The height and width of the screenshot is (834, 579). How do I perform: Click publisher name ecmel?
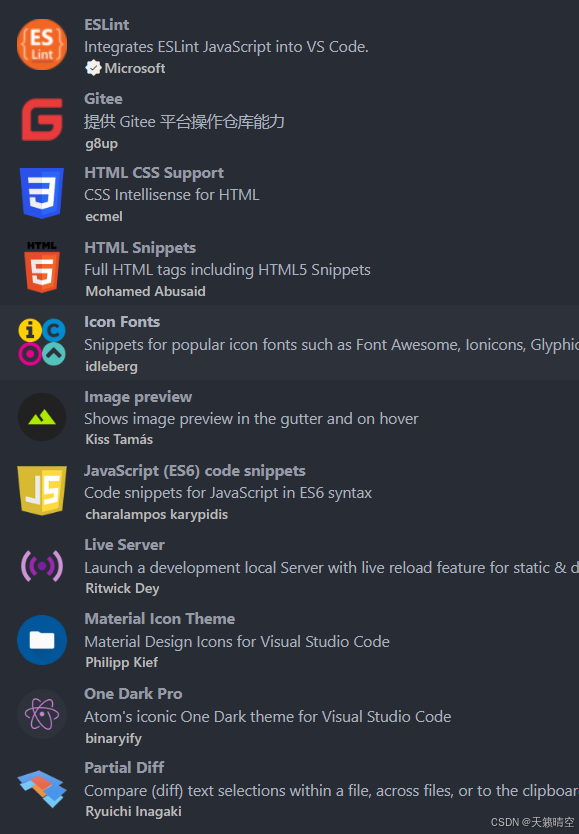[104, 217]
